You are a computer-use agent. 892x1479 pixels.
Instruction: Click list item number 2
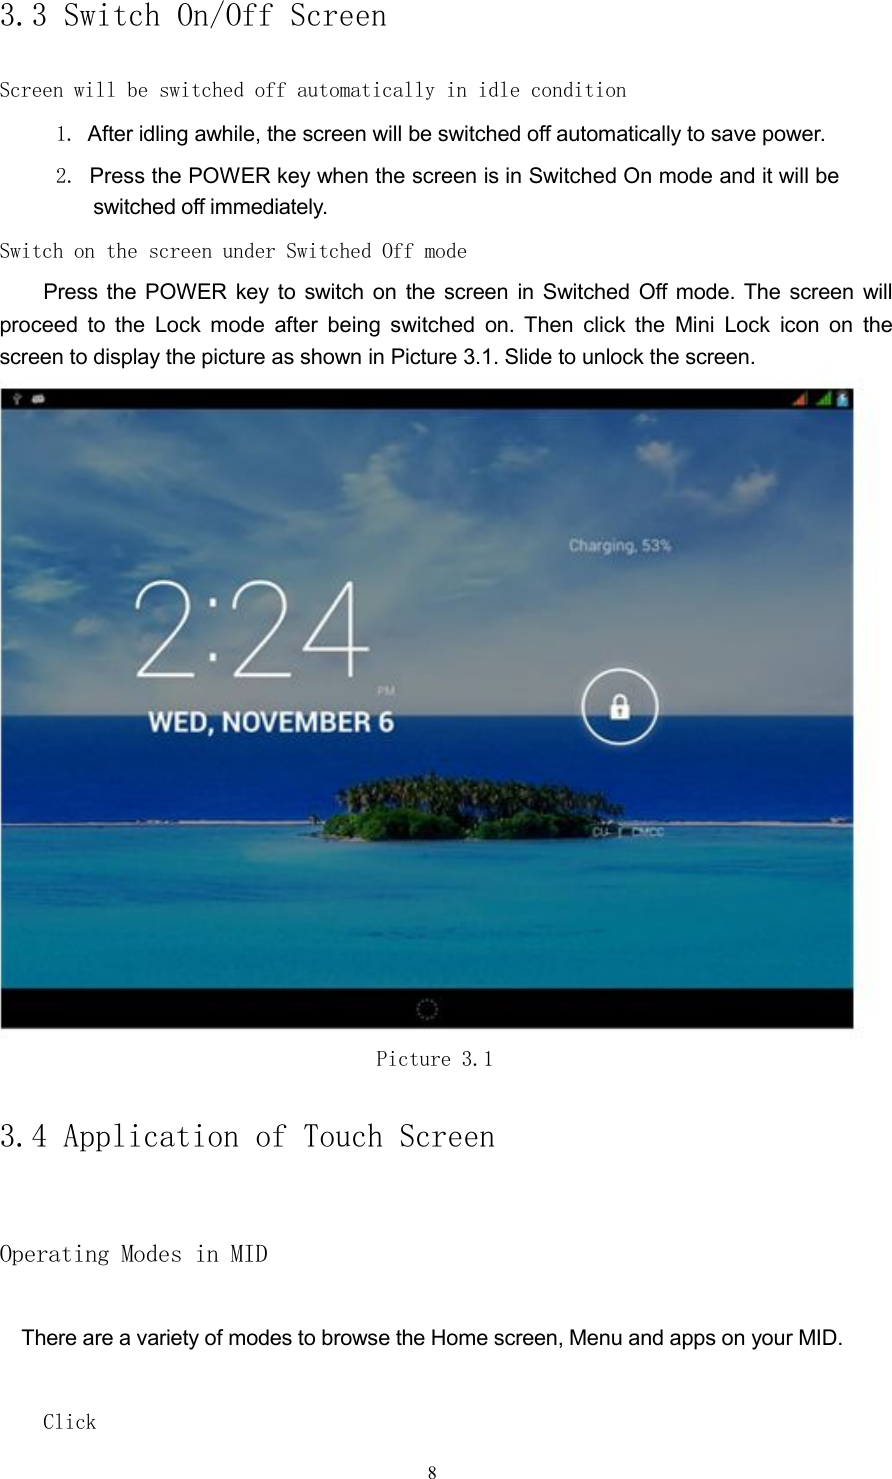pos(61,176)
